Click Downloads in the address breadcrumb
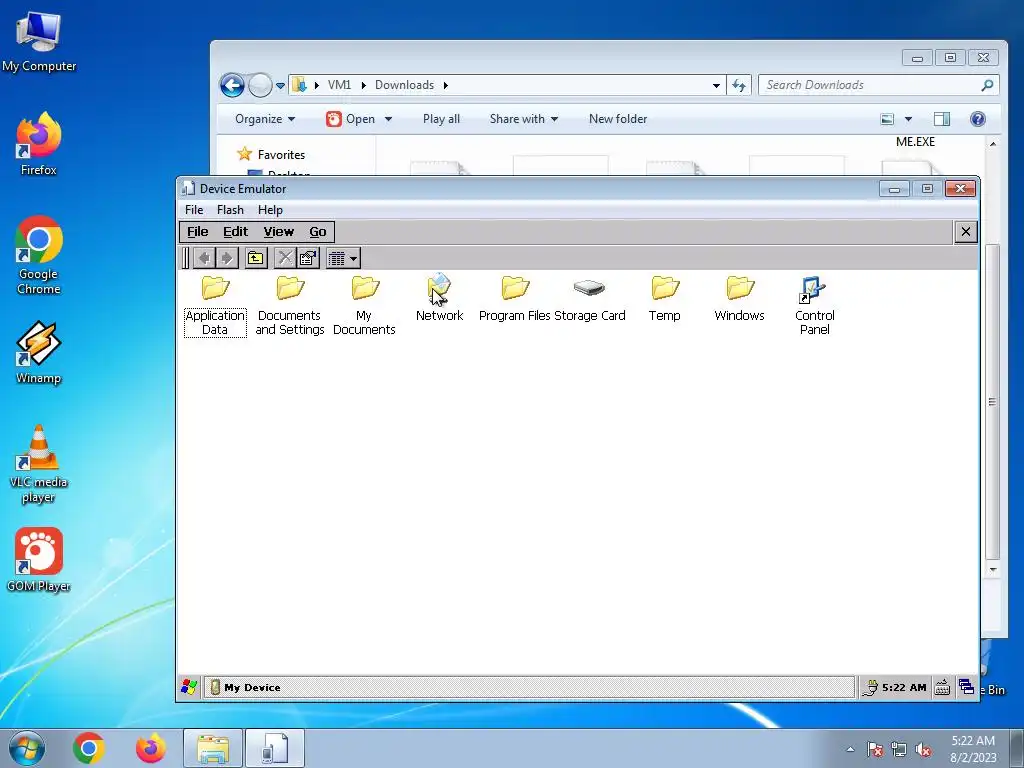The width and height of the screenshot is (1024, 768). click(404, 85)
